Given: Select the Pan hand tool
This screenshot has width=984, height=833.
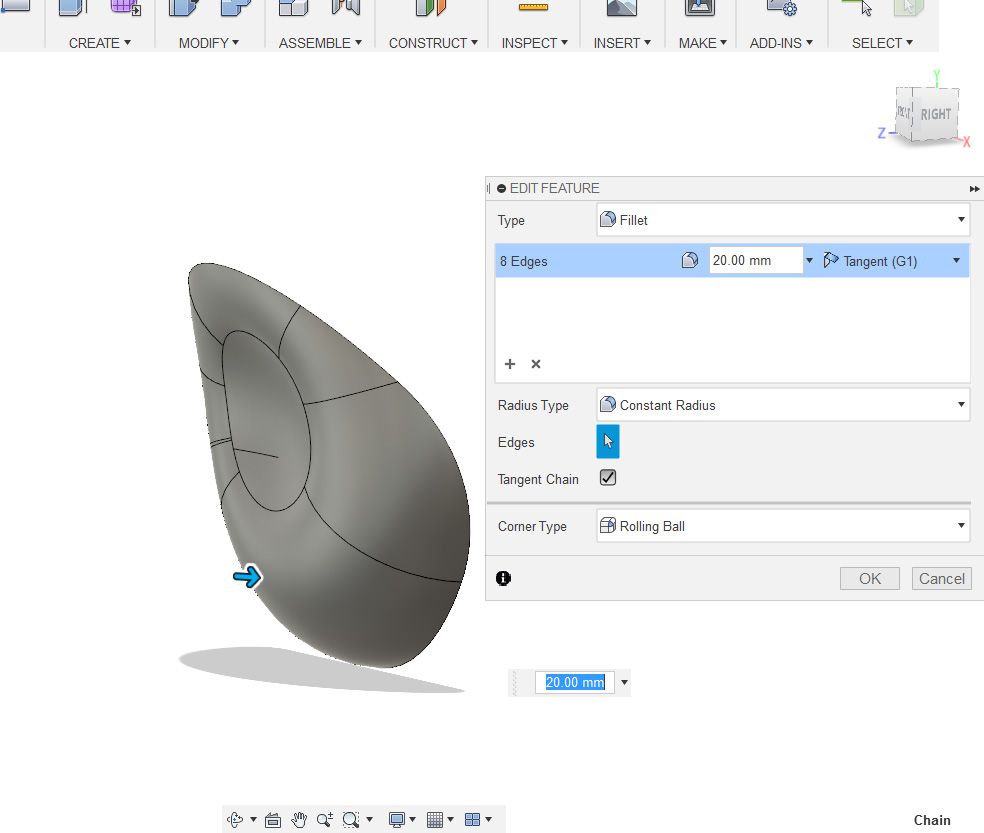Looking at the screenshot, I should tap(299, 819).
